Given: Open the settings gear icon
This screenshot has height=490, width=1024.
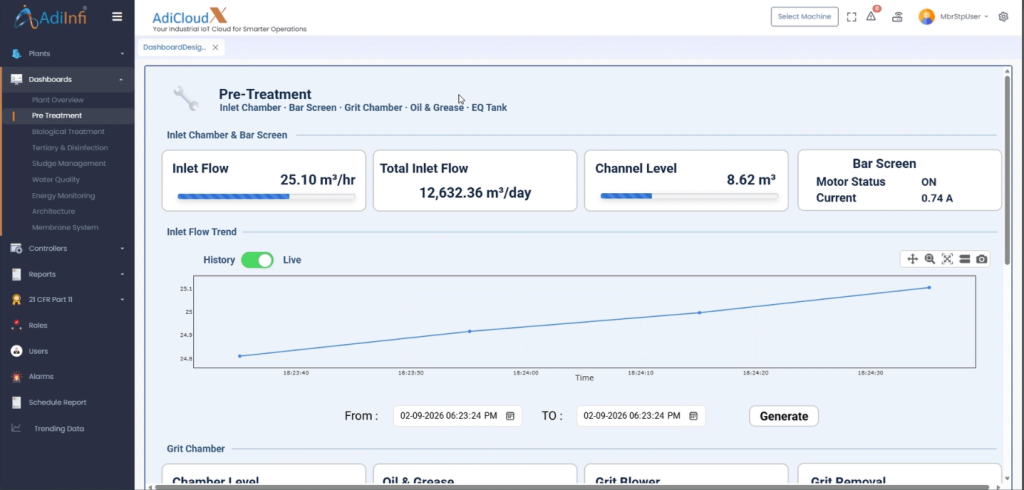Looking at the screenshot, I should (1004, 17).
